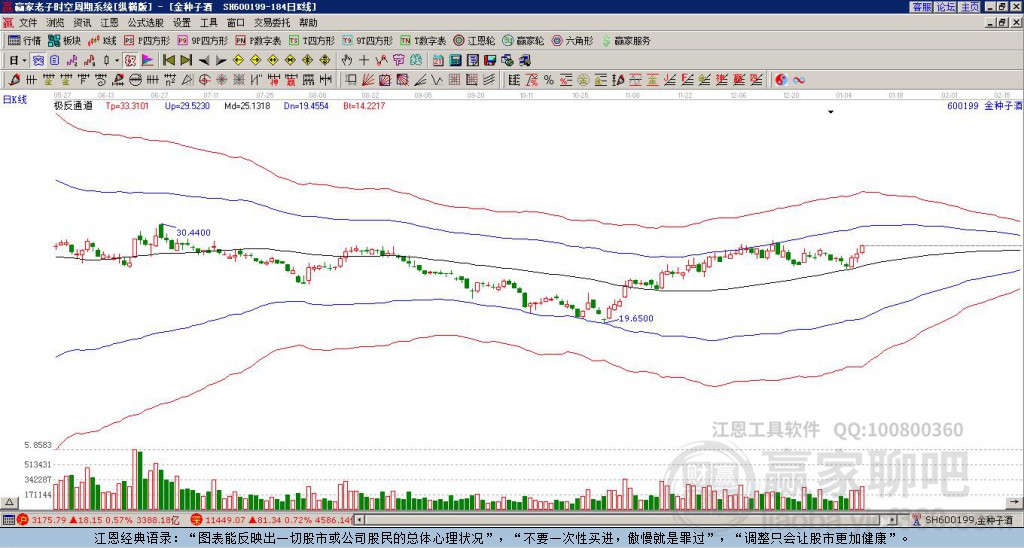
Task: Click the horizontal scrollbar right arrow
Action: (893, 520)
